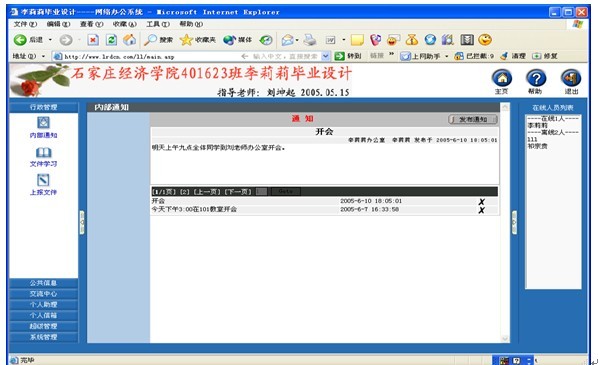Expand the 链接 links chevron
Viewport: 599px width, 365px height.
392,54
